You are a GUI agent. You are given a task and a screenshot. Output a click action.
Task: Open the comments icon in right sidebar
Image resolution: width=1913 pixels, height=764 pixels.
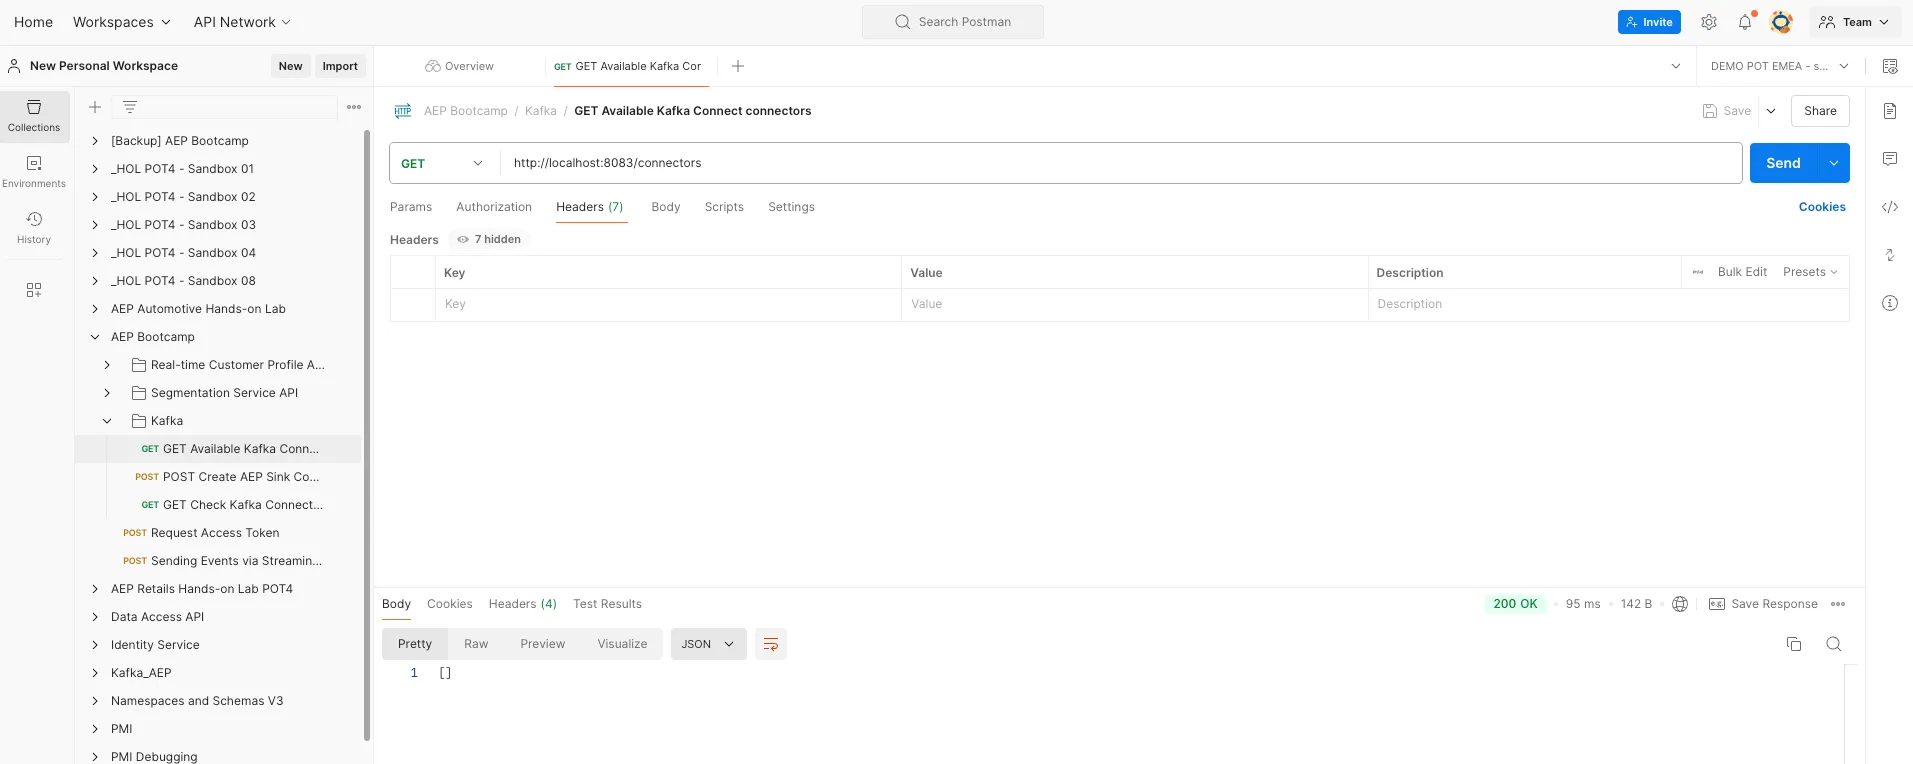(x=1890, y=159)
